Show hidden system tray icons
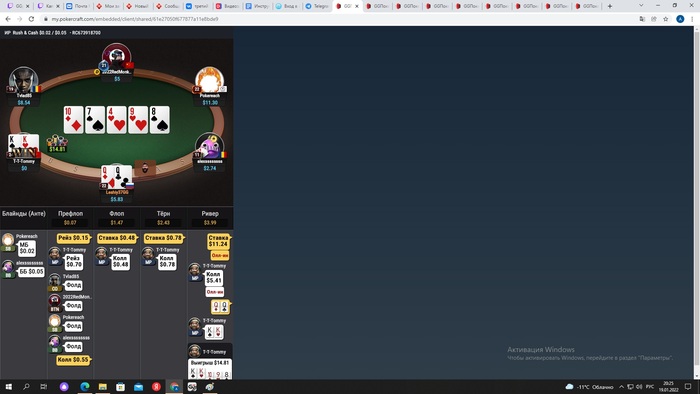Screen dimensions: 700x394 [621, 386]
